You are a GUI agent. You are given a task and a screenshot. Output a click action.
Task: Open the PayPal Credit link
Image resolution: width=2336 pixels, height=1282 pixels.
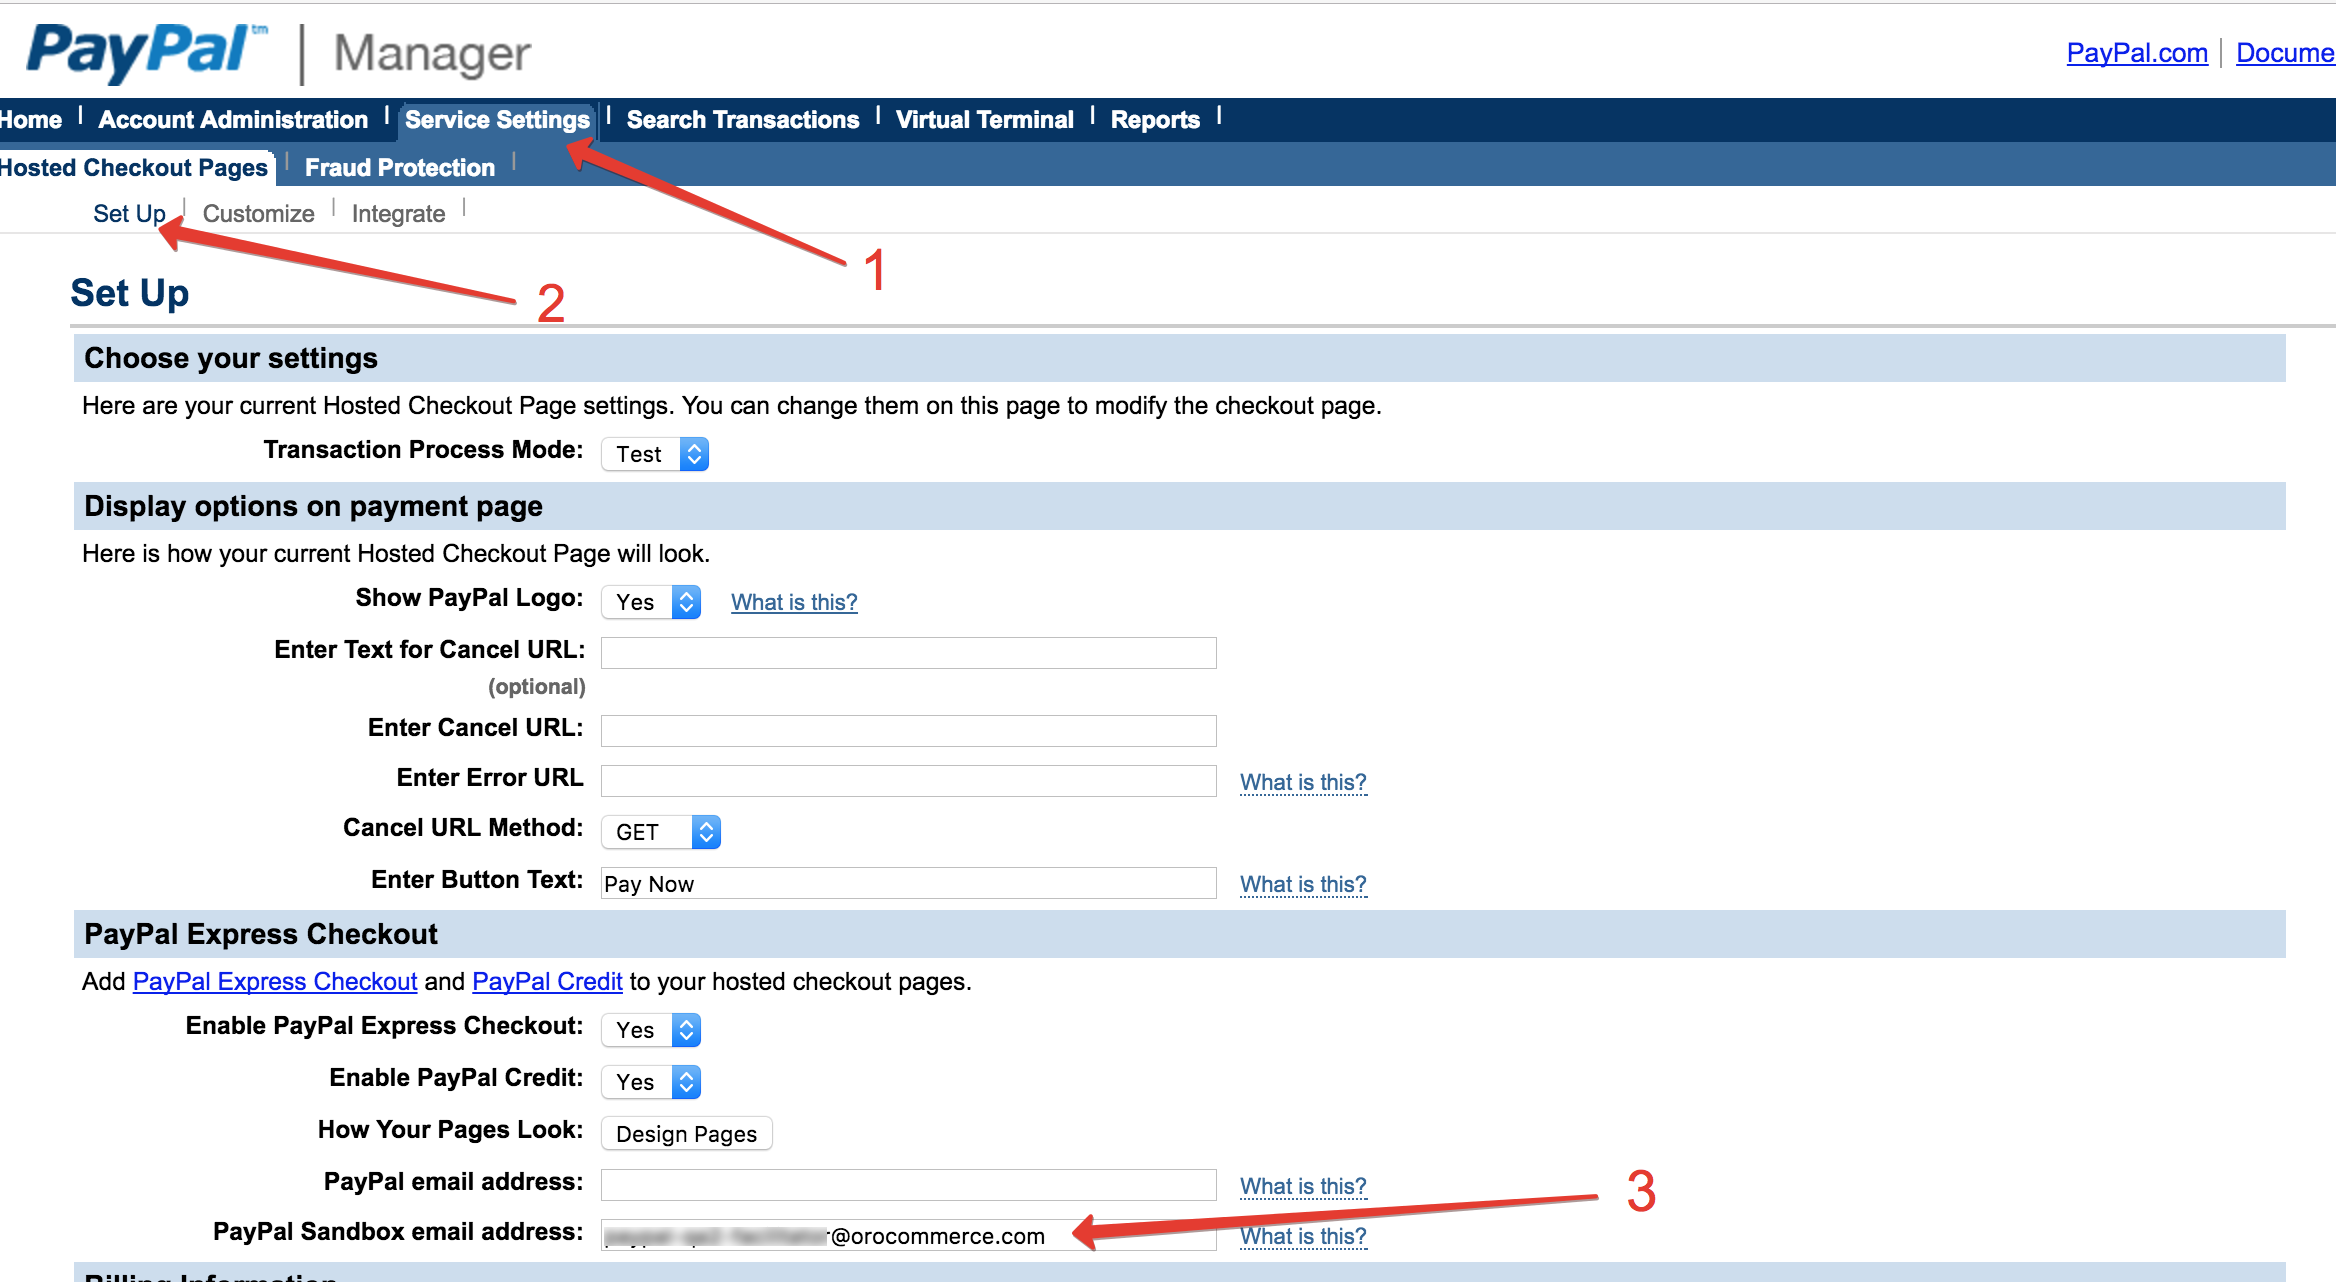[x=547, y=982]
